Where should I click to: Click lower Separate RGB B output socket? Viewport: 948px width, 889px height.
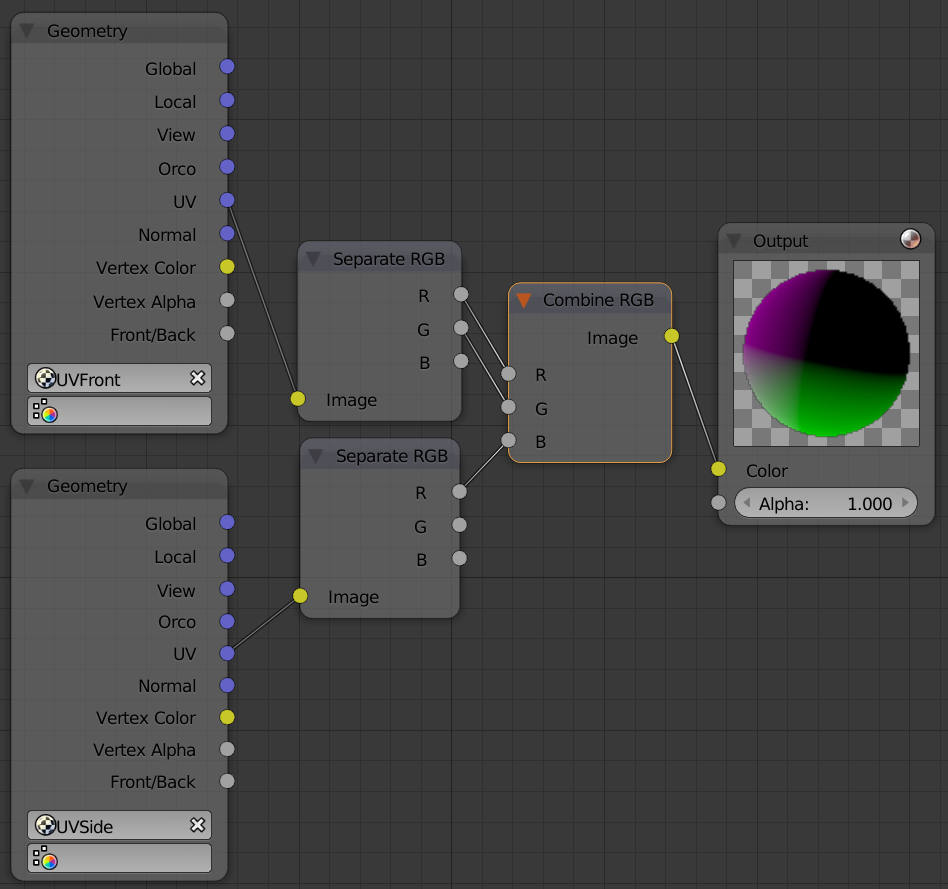[x=459, y=558]
